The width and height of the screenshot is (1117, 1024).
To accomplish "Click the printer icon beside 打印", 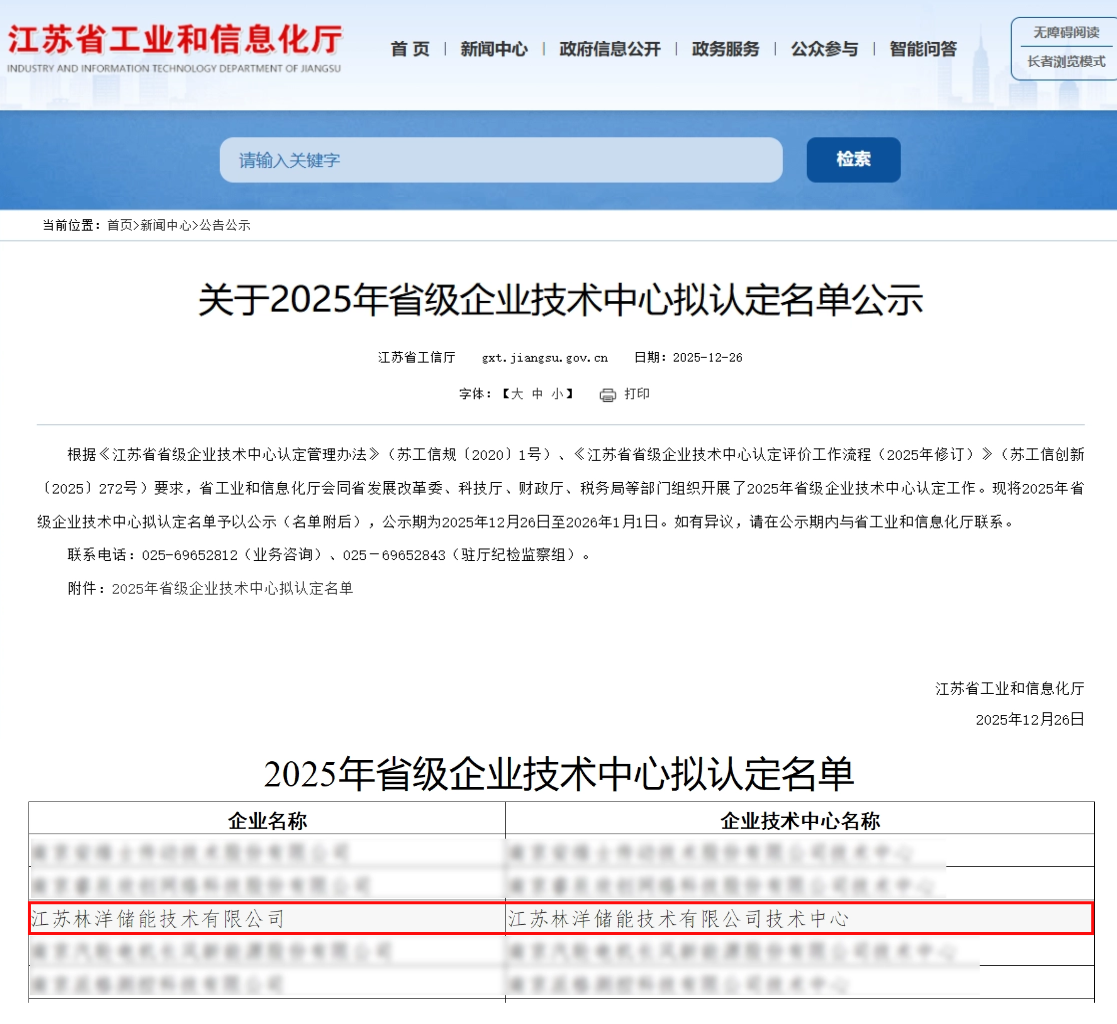I will pos(607,395).
